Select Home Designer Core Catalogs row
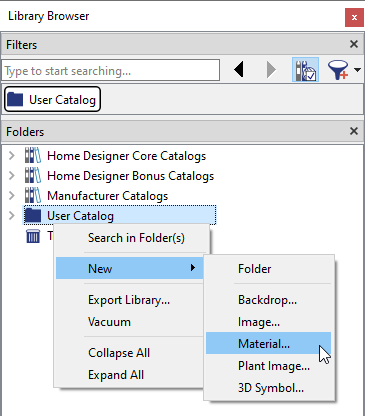 coord(126,156)
